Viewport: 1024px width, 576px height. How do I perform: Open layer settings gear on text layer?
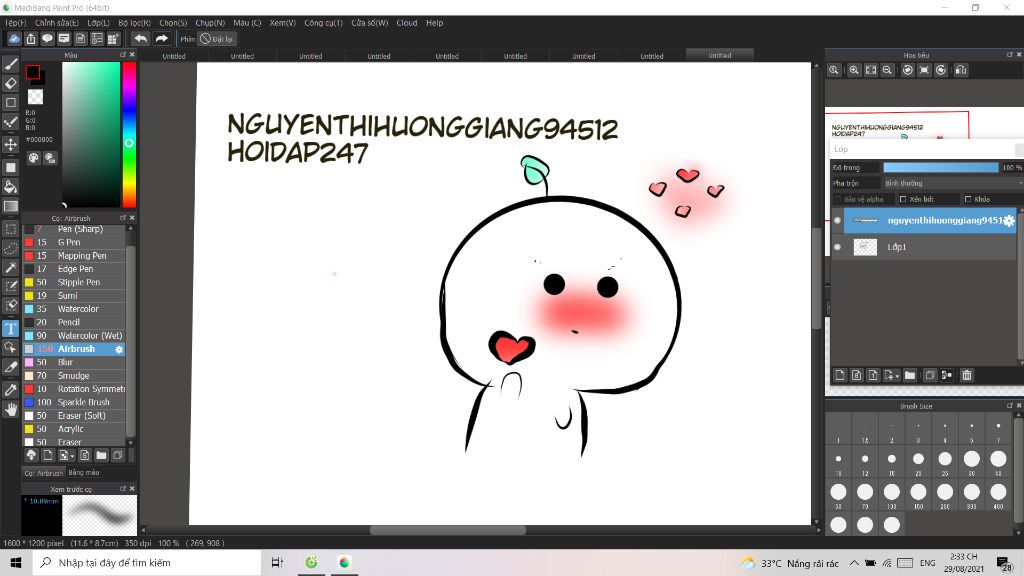click(1009, 221)
